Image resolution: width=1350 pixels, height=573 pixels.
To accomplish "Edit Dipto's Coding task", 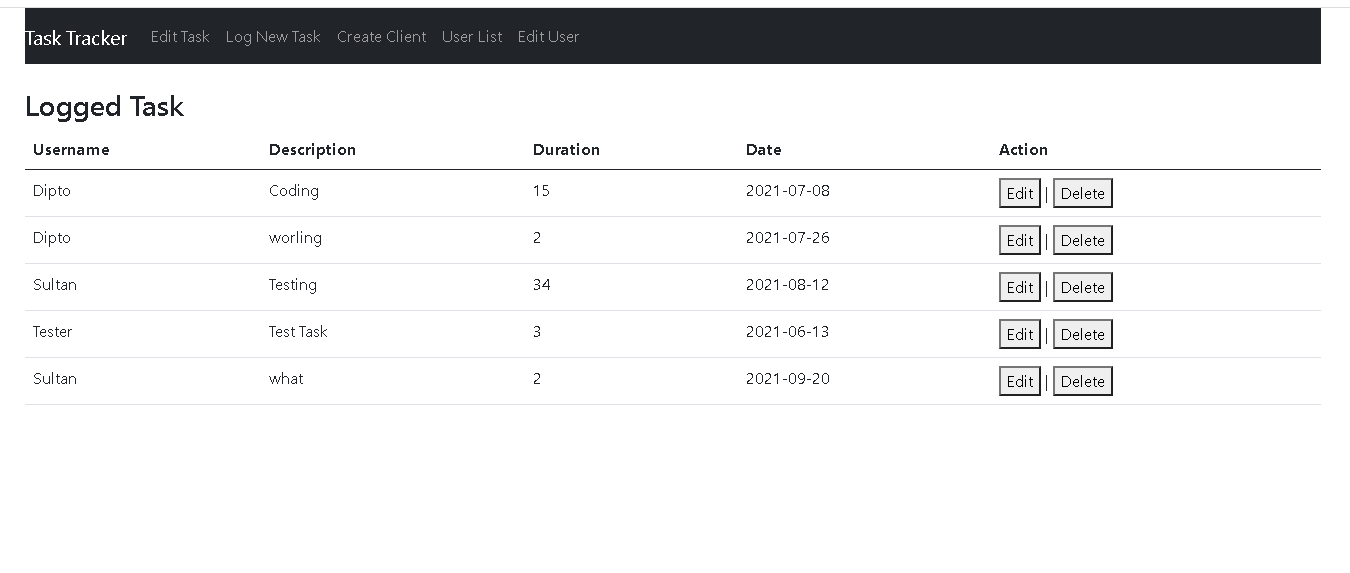I will coord(1020,193).
